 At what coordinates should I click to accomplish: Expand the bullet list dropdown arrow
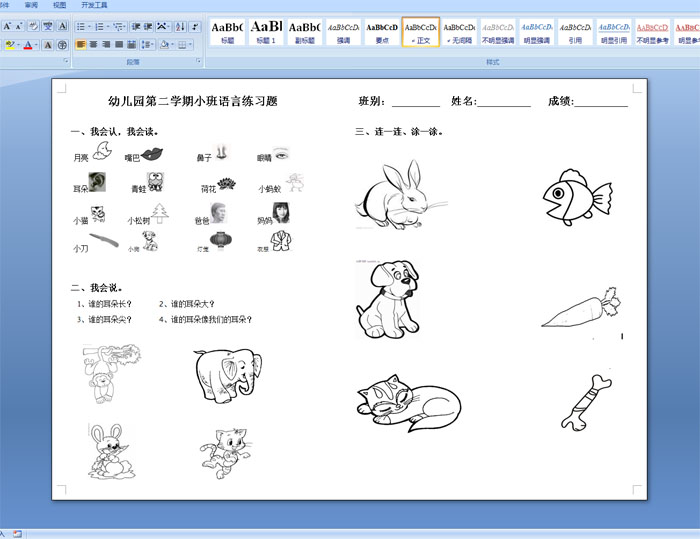click(x=89, y=27)
